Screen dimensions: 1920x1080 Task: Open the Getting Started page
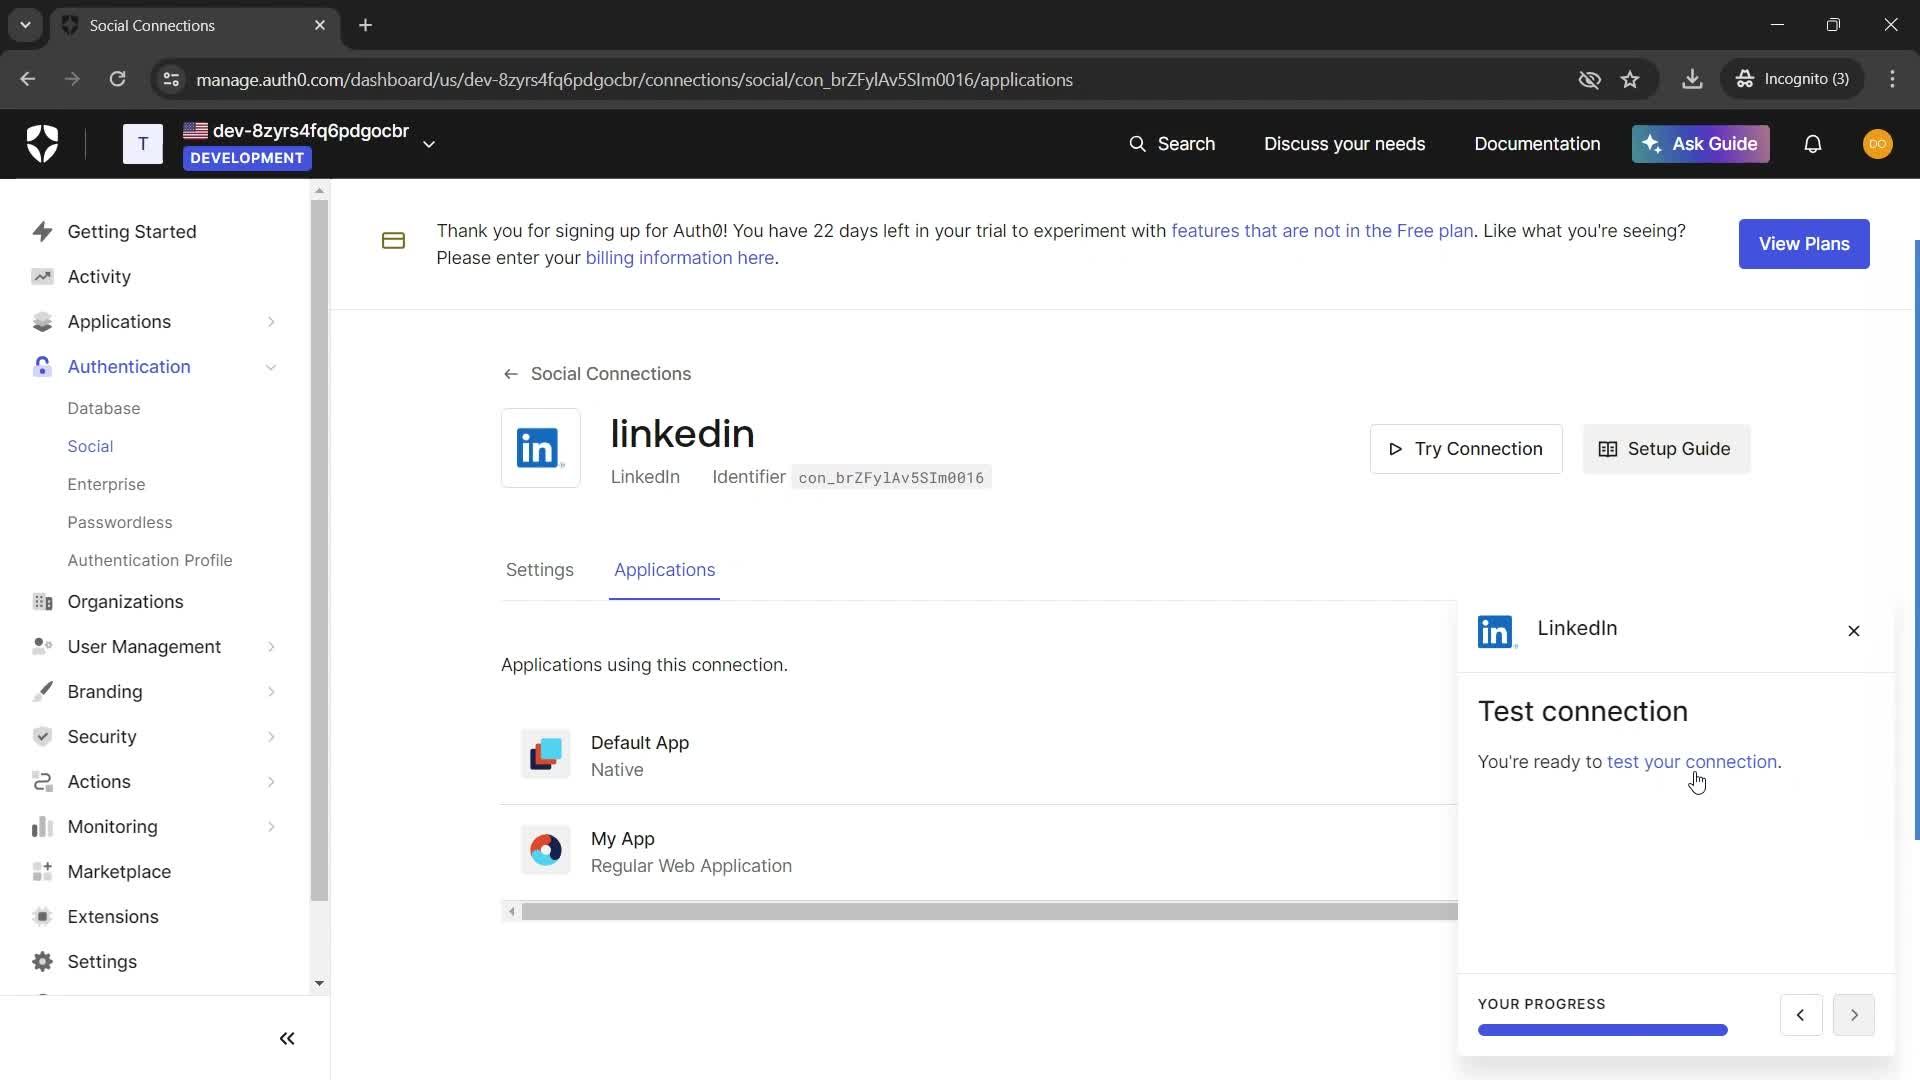(x=131, y=231)
